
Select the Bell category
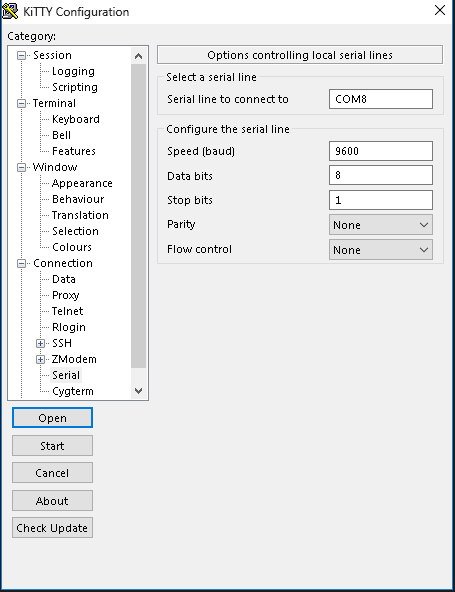61,135
